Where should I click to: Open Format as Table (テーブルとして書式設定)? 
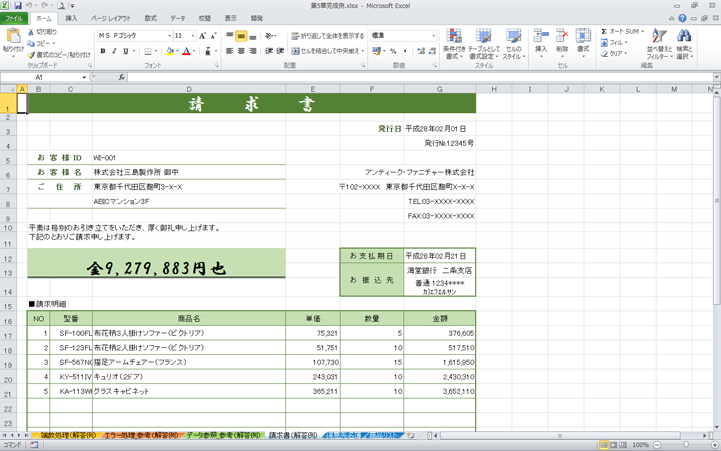(483, 43)
